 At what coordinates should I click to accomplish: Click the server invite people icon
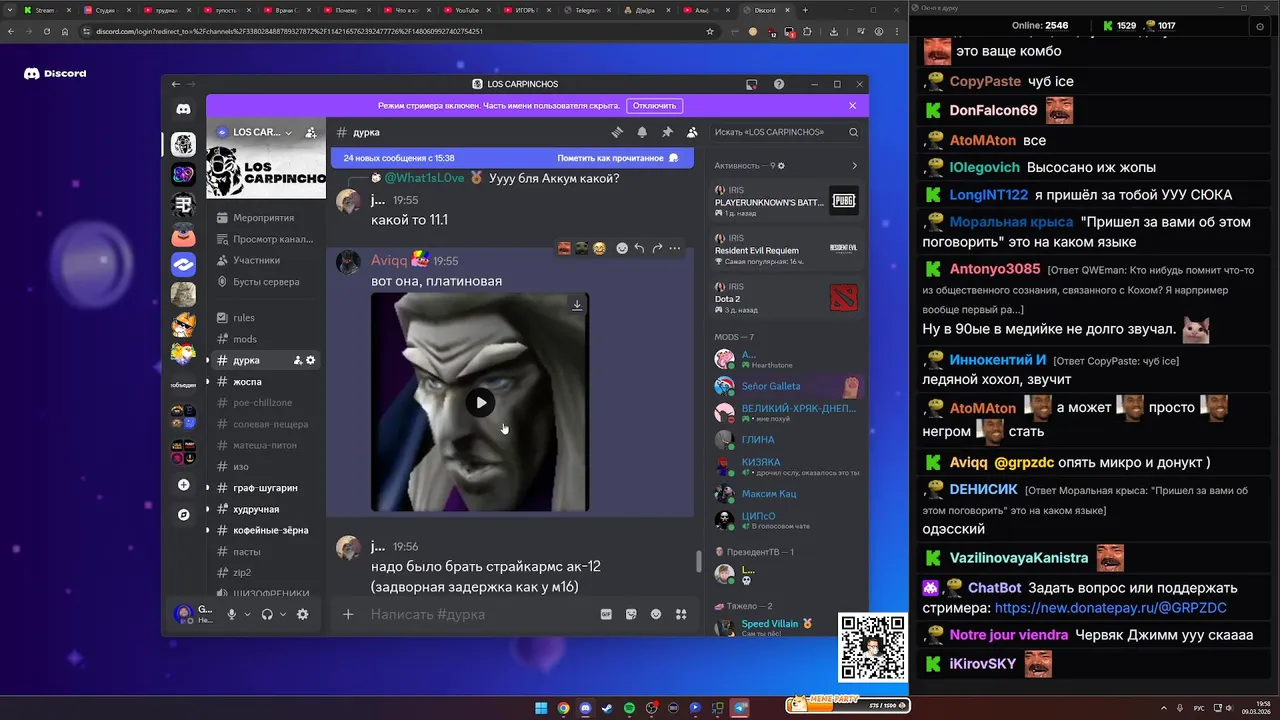click(311, 132)
